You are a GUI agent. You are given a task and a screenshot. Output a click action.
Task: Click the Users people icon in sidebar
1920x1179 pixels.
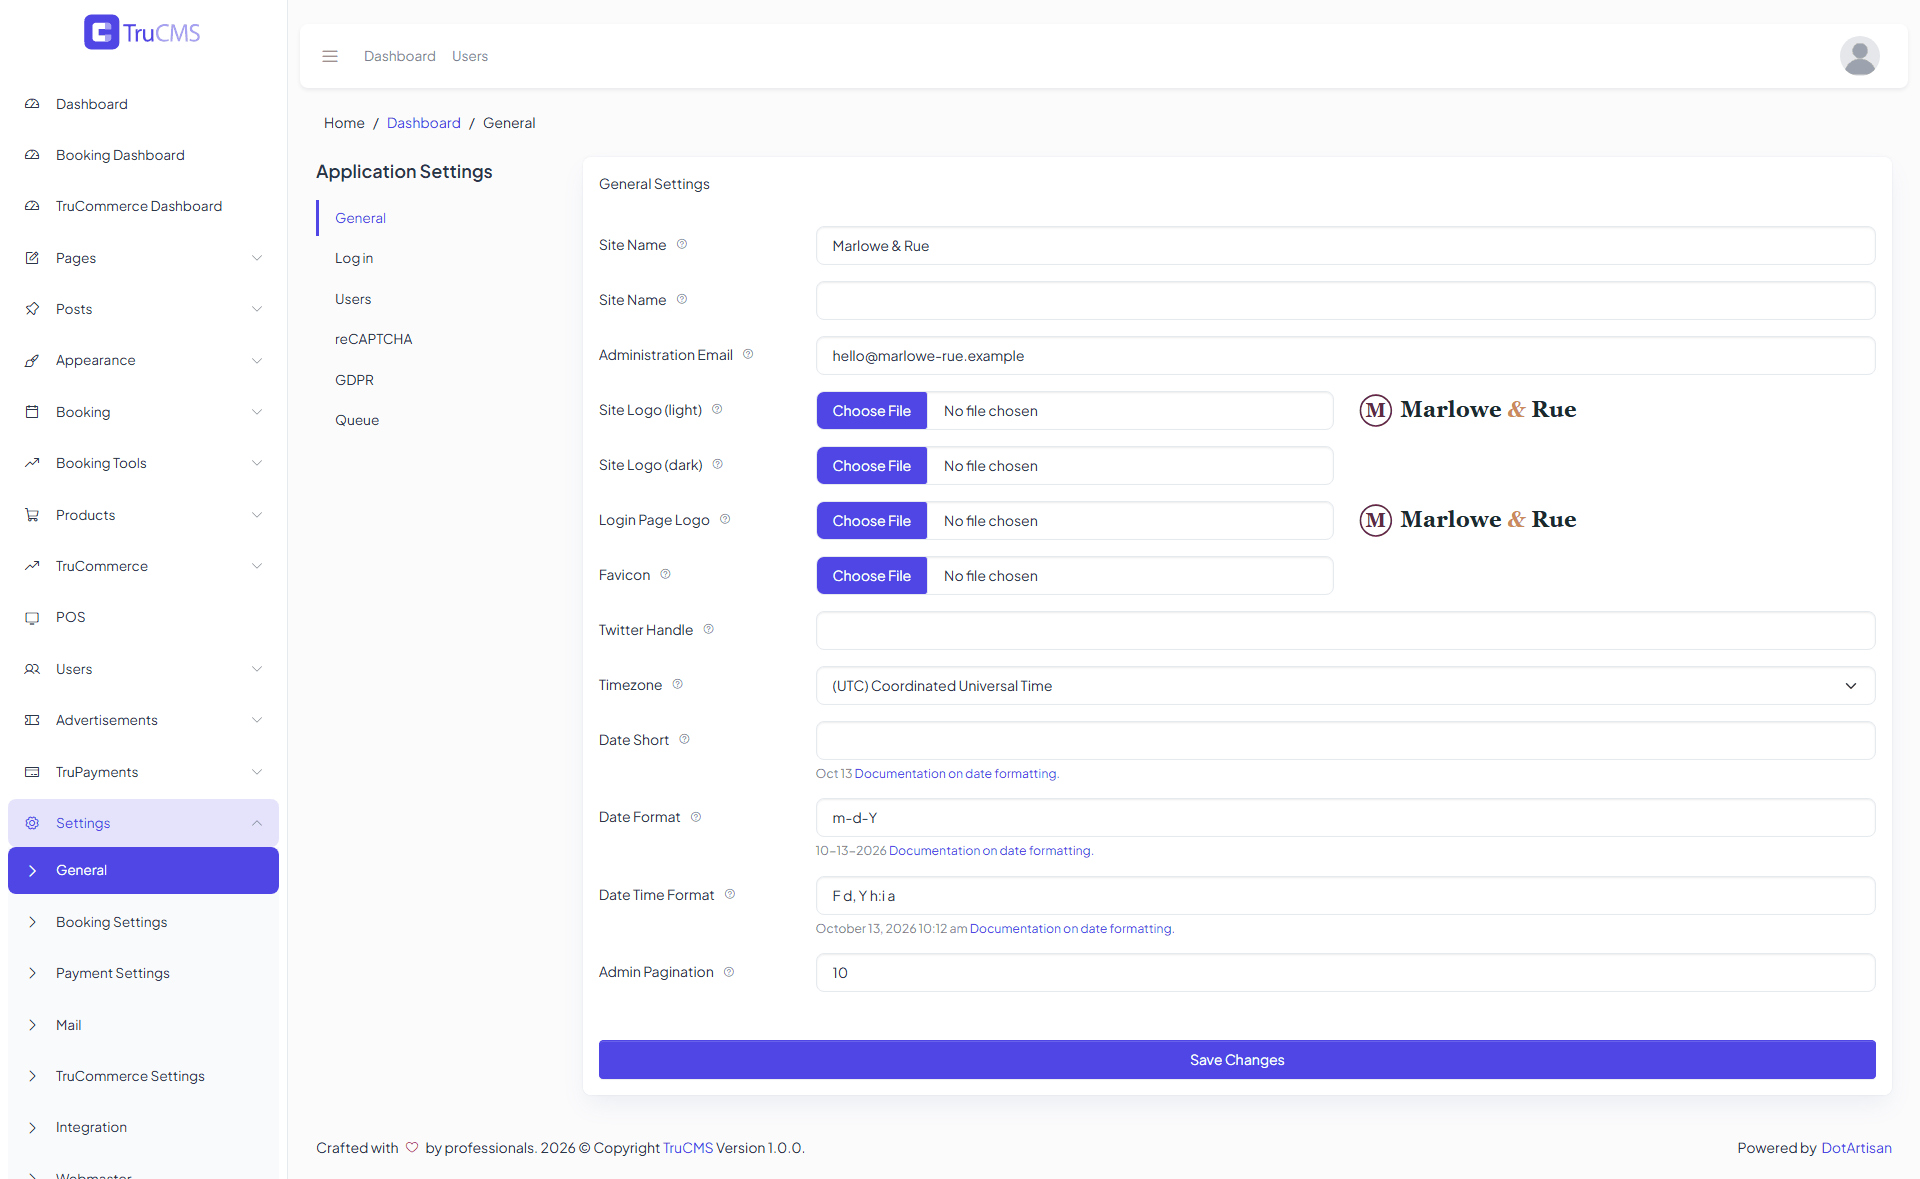(x=32, y=669)
